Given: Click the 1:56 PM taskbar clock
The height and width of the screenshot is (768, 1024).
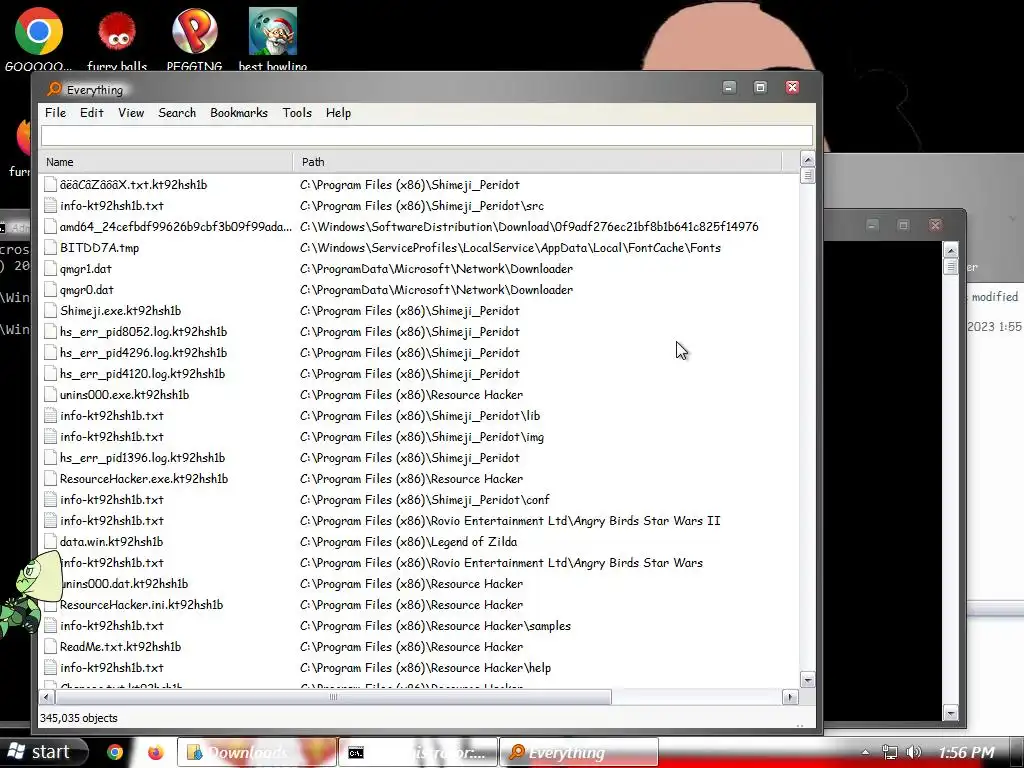Looking at the screenshot, I should point(966,752).
